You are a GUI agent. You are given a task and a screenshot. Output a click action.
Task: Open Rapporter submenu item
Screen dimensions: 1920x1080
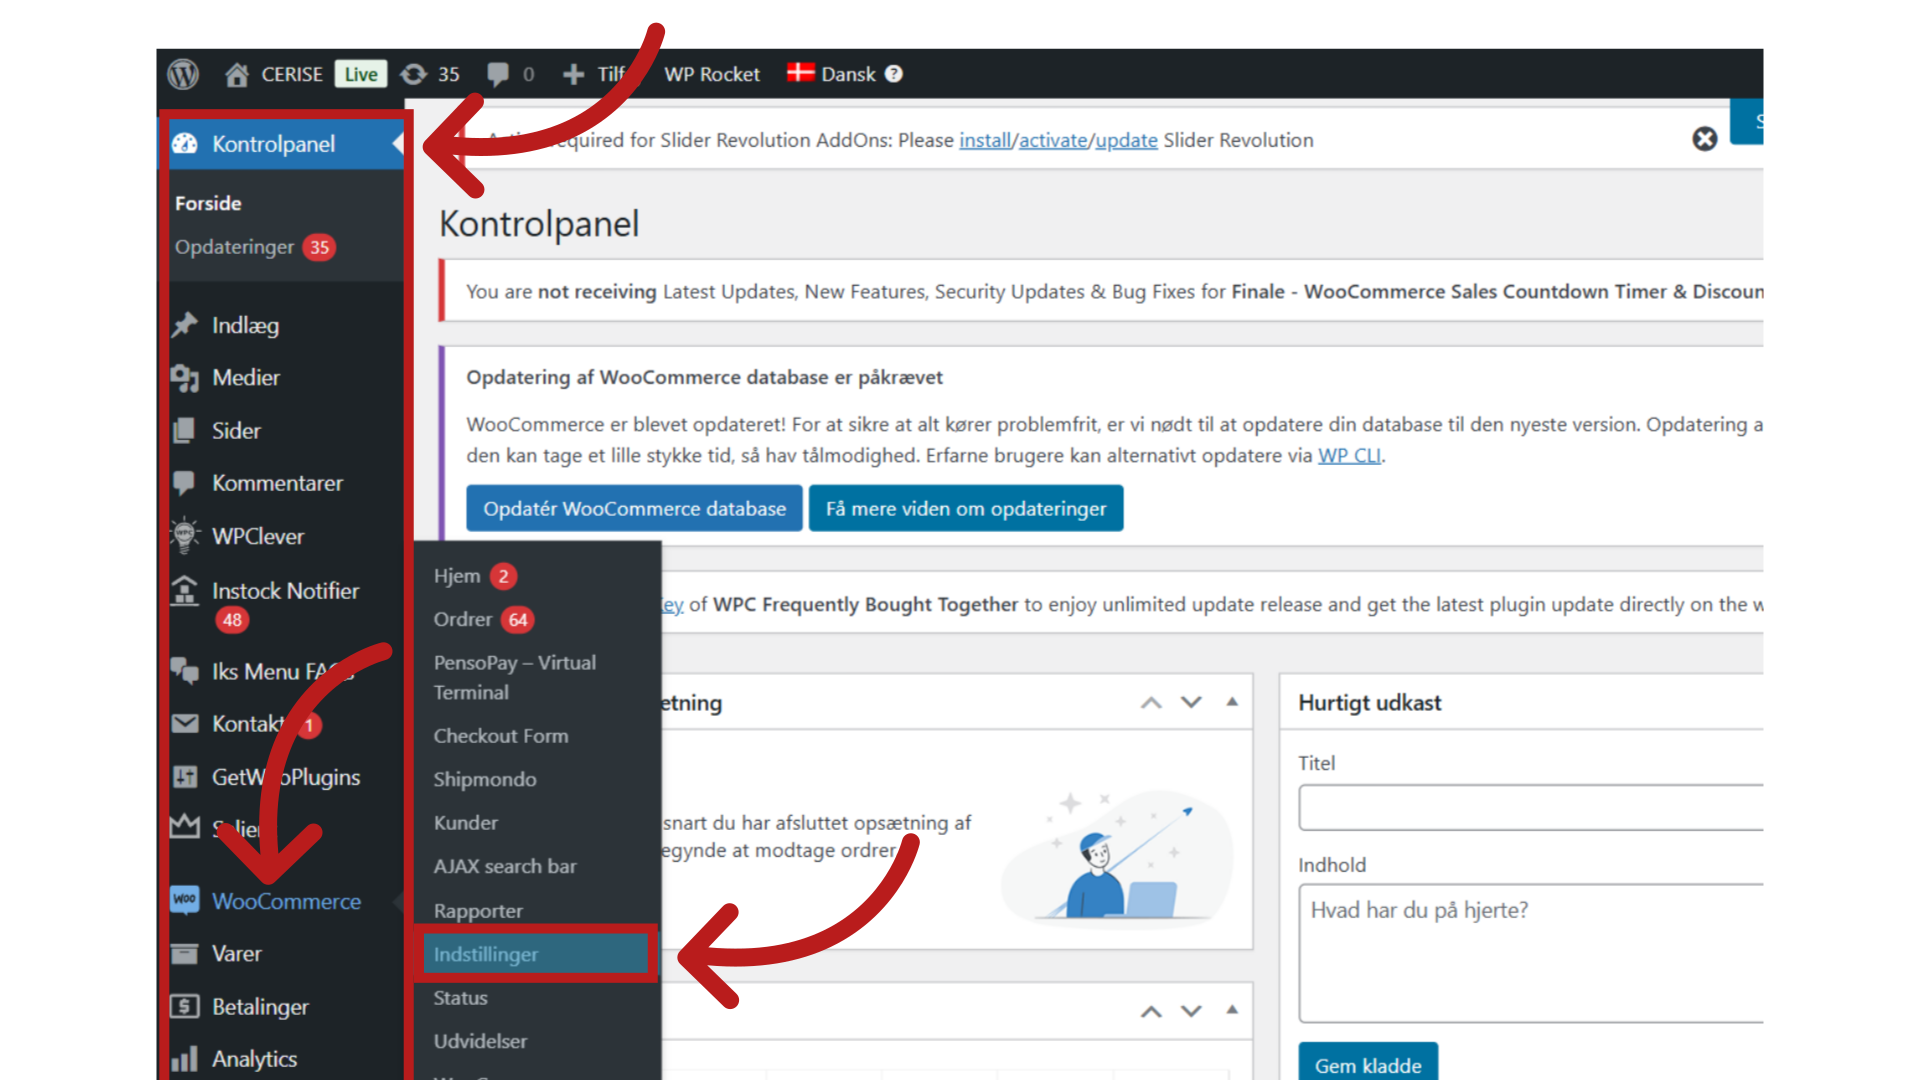(478, 910)
